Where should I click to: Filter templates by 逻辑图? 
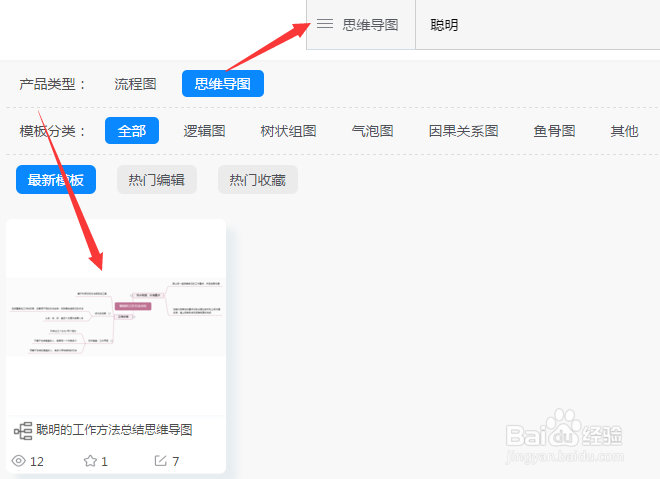(x=204, y=131)
